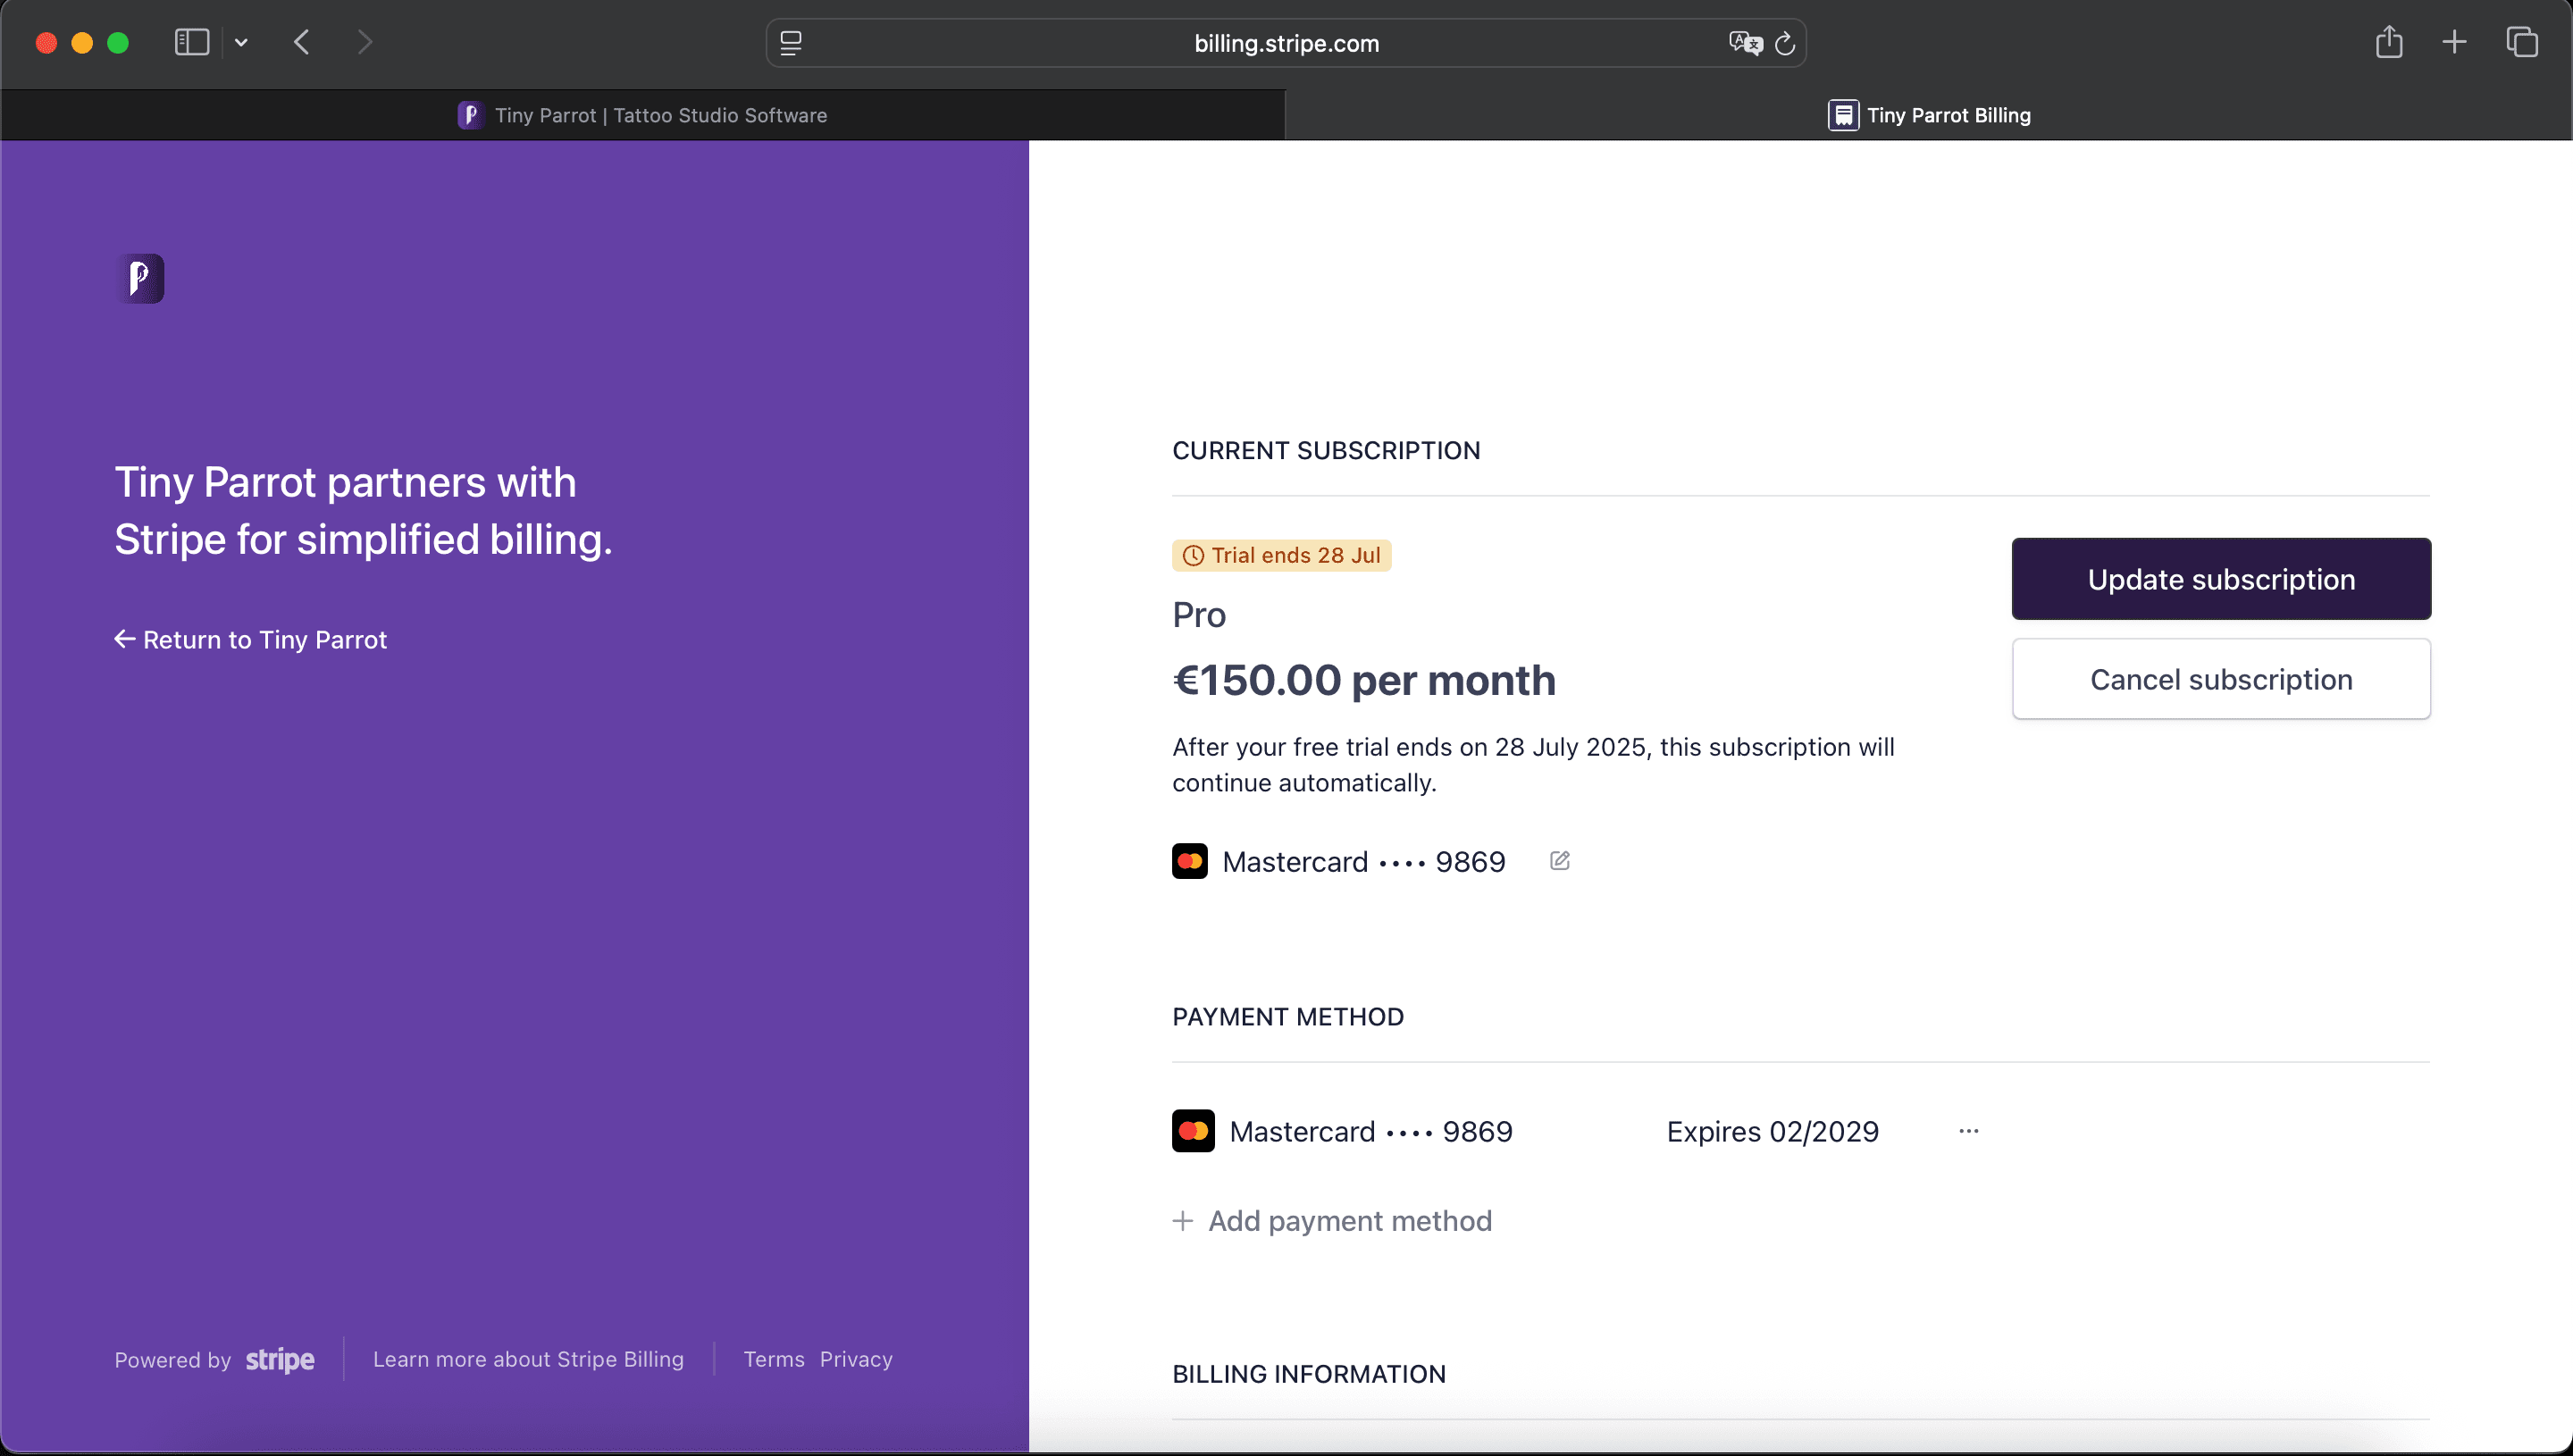Open a new tab with plus icon
This screenshot has width=2573, height=1456.
(x=2454, y=42)
